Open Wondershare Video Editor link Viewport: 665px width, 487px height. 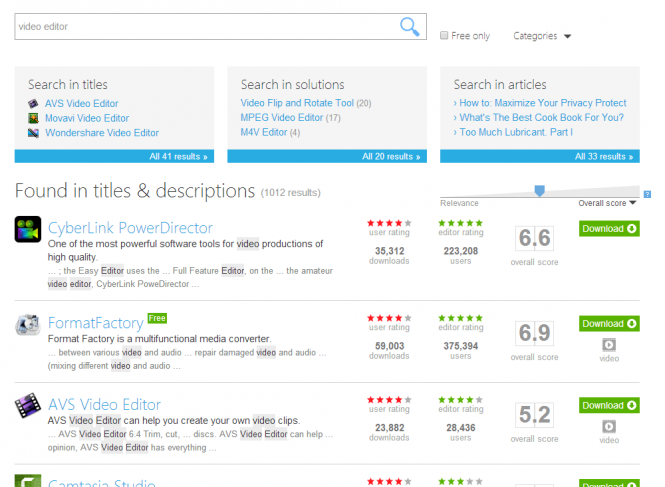click(x=102, y=133)
